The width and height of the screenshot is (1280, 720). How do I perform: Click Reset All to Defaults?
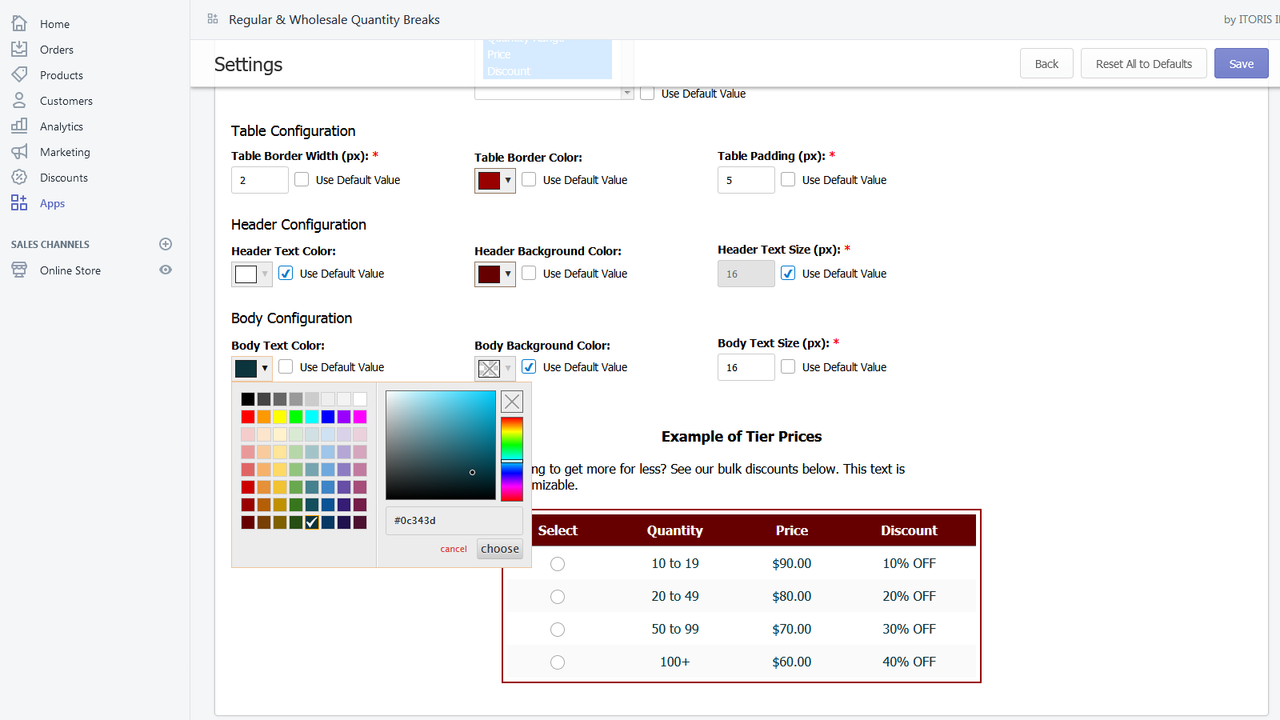tap(1144, 63)
